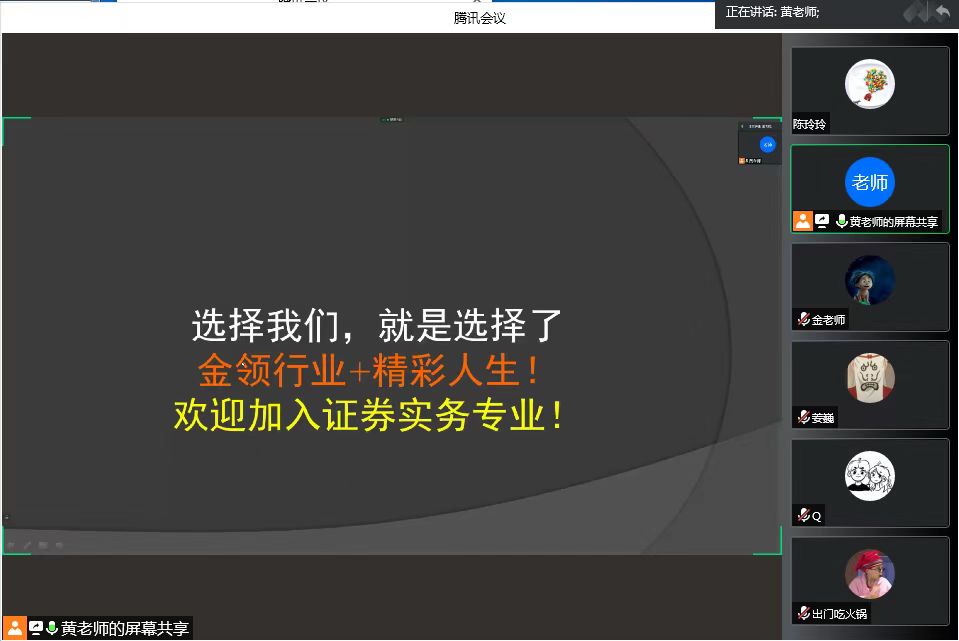The width and height of the screenshot is (959, 641).
Task: Click the muted microphone icon next to Q
Action: coord(803,516)
